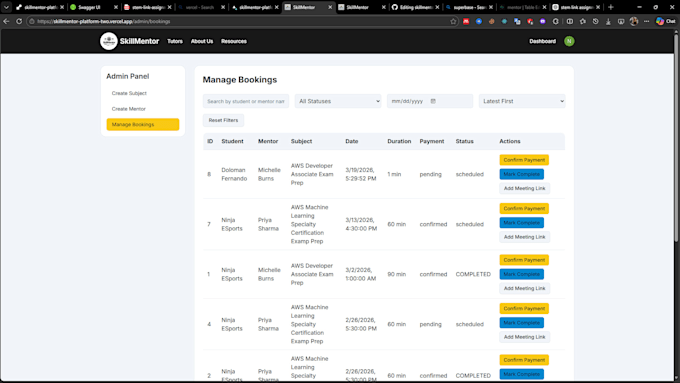Confirm Payment for booking 2
Screen dimensions: 680x383
point(524,360)
